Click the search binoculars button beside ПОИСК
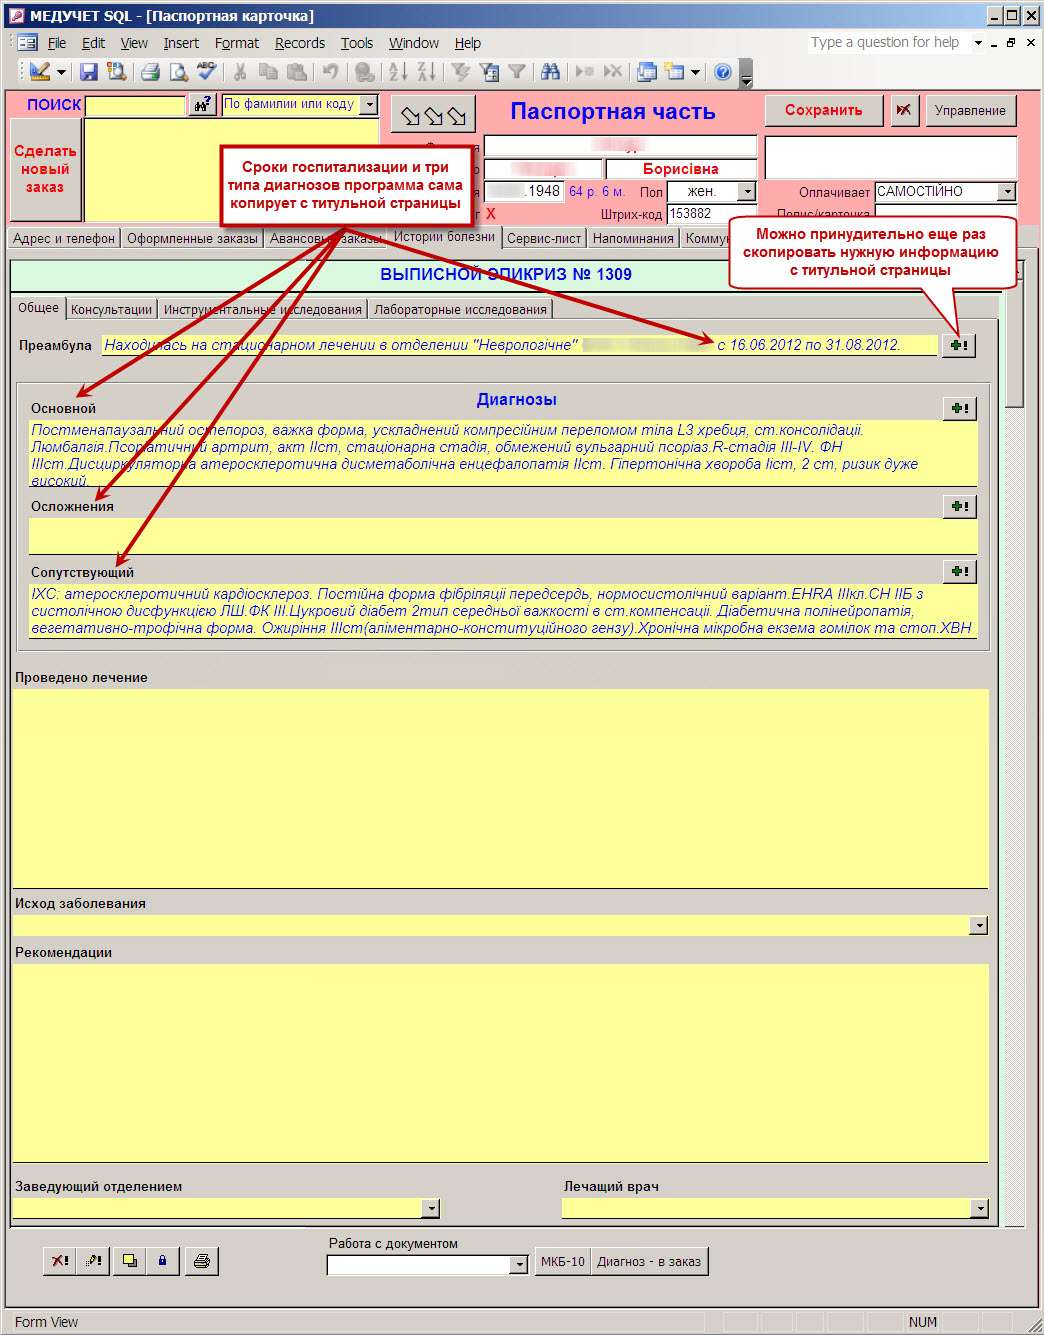 click(x=203, y=105)
